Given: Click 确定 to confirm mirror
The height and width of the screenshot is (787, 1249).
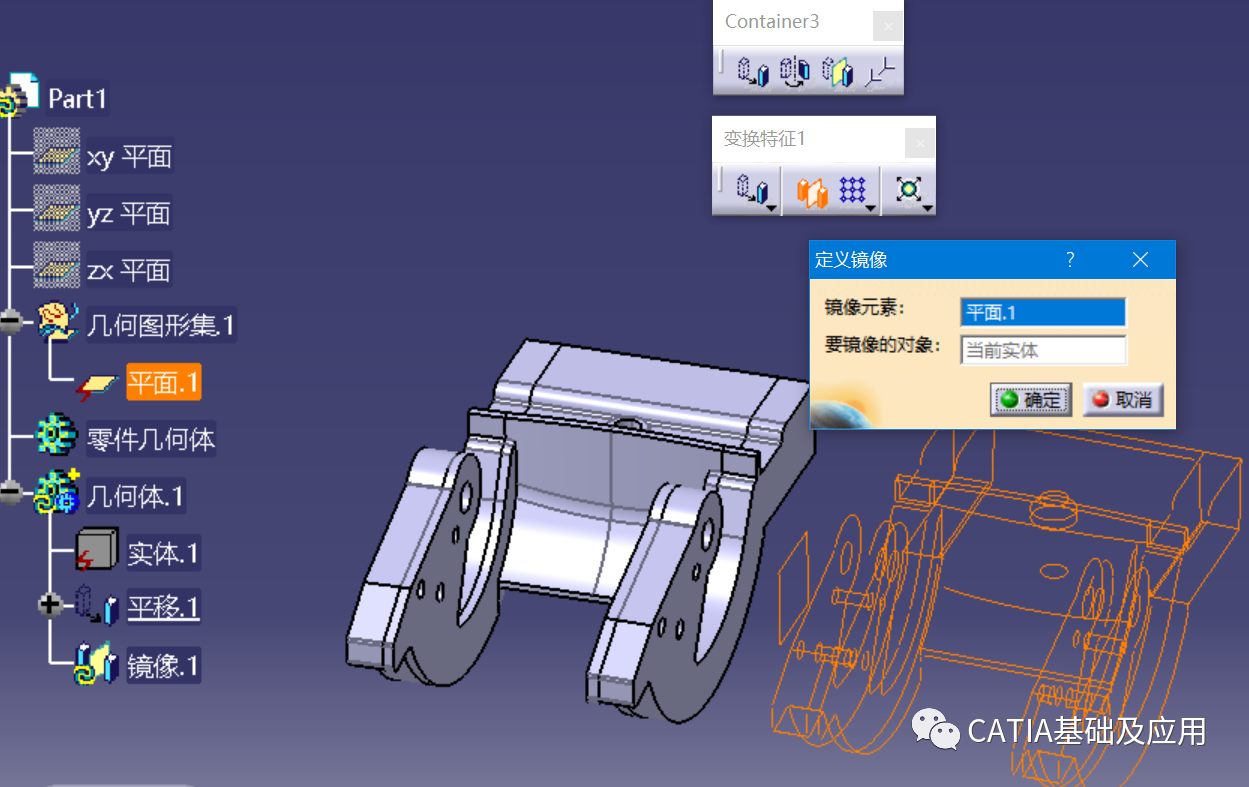Looking at the screenshot, I should [x=1031, y=399].
